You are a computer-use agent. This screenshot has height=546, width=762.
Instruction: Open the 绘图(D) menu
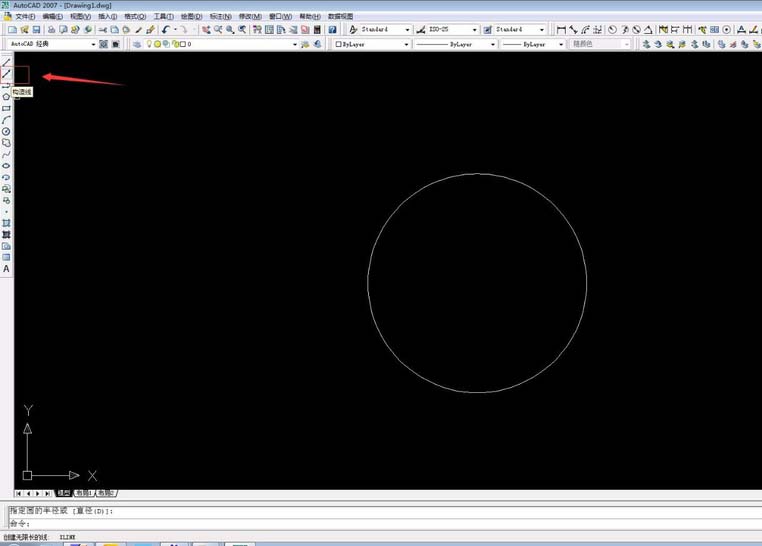[190, 17]
